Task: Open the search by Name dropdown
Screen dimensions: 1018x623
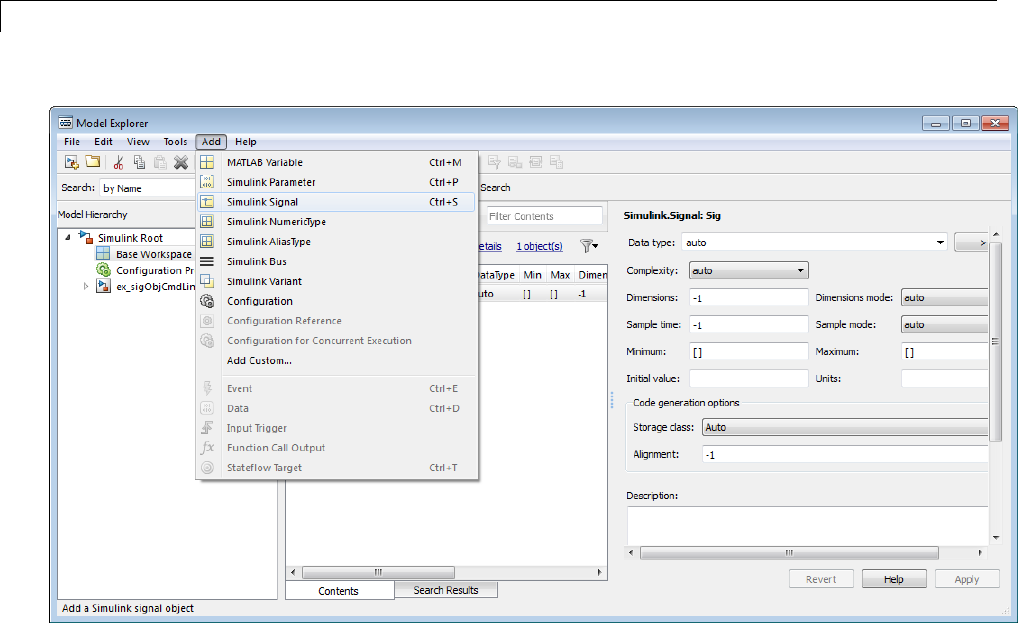Action: 148,188
